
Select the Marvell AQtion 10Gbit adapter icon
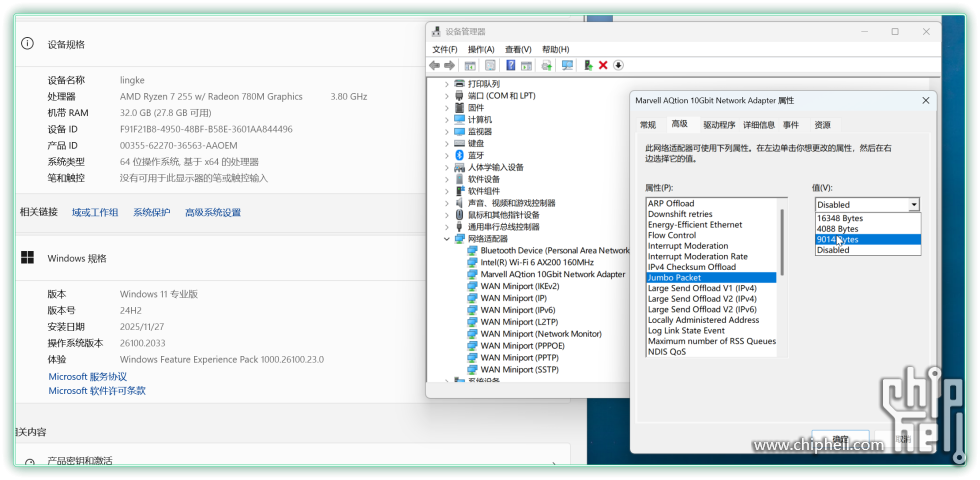click(x=473, y=274)
